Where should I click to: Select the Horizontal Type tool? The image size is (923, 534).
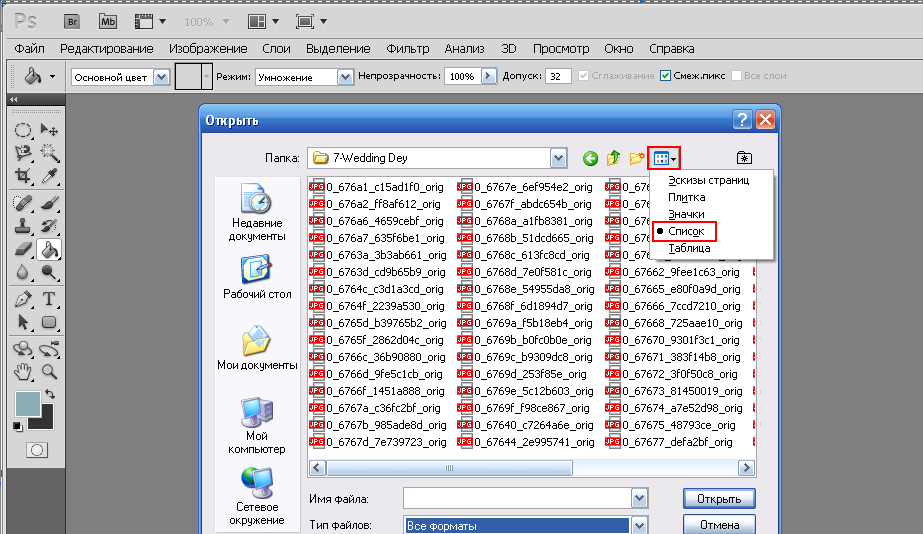coord(48,299)
